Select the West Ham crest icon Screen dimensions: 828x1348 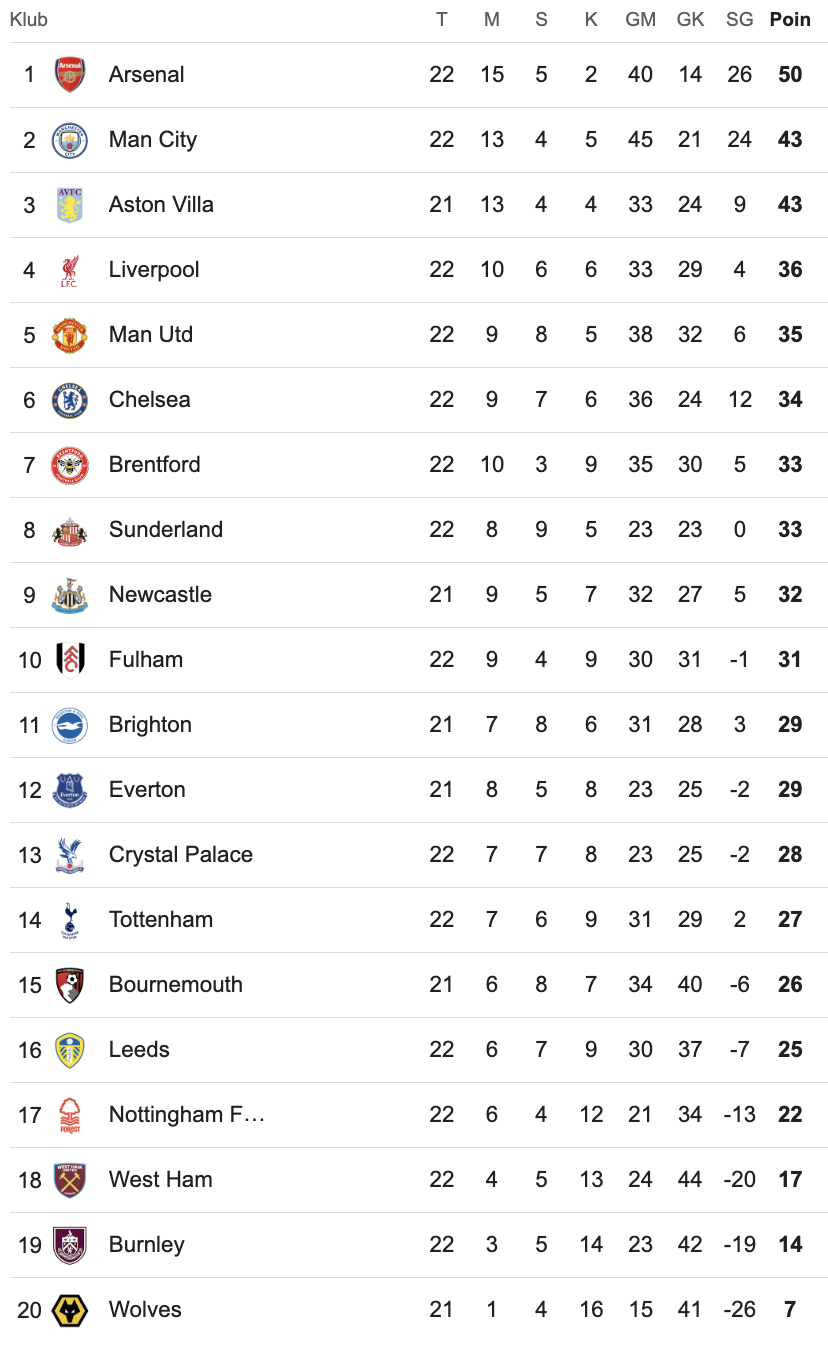tap(70, 1180)
